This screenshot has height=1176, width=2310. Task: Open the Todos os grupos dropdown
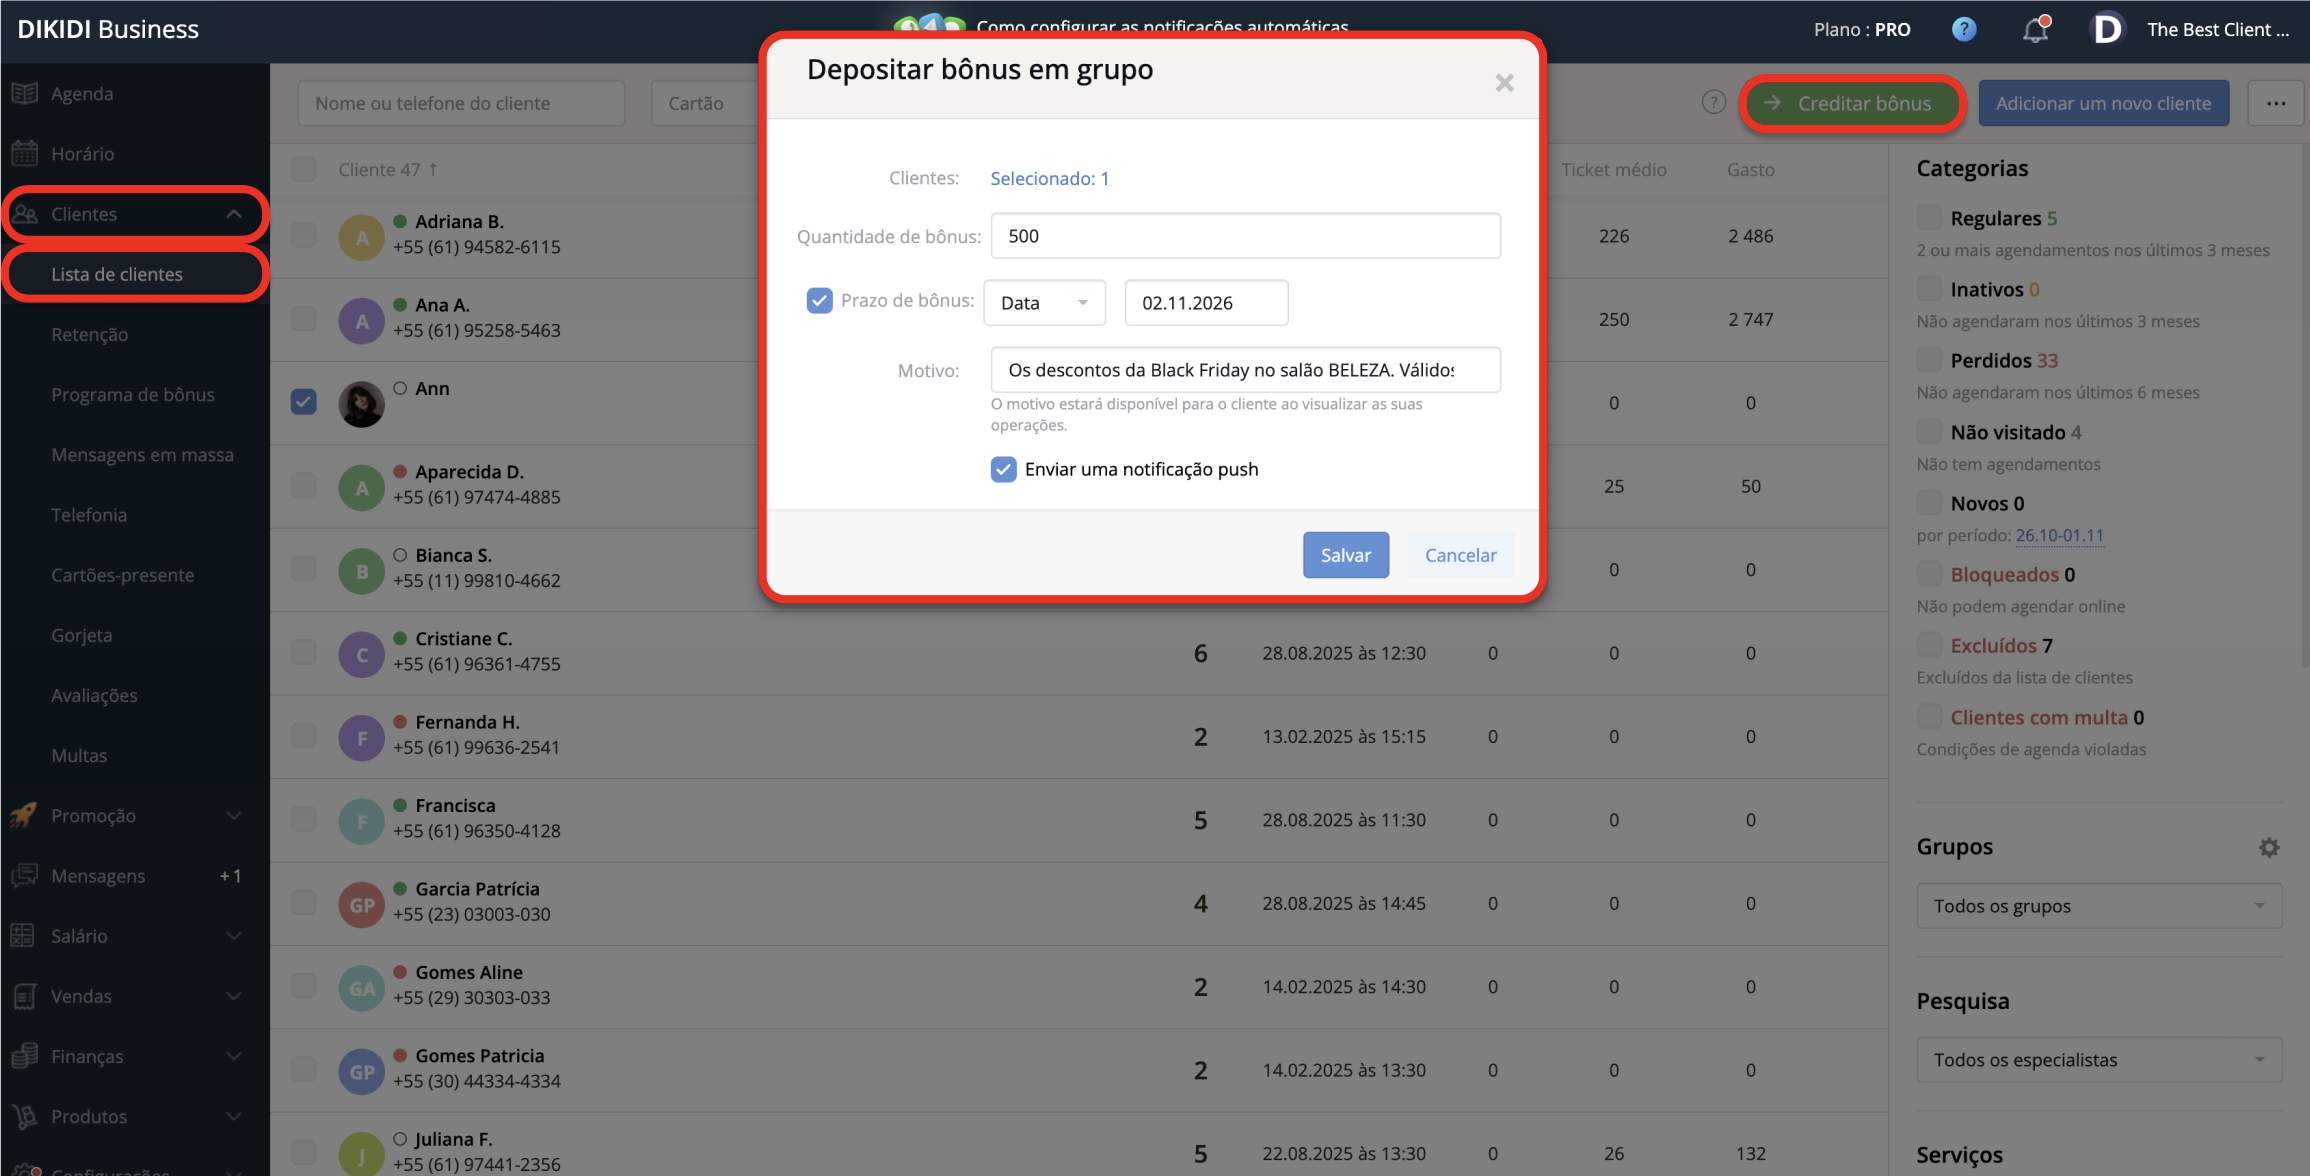[2098, 906]
